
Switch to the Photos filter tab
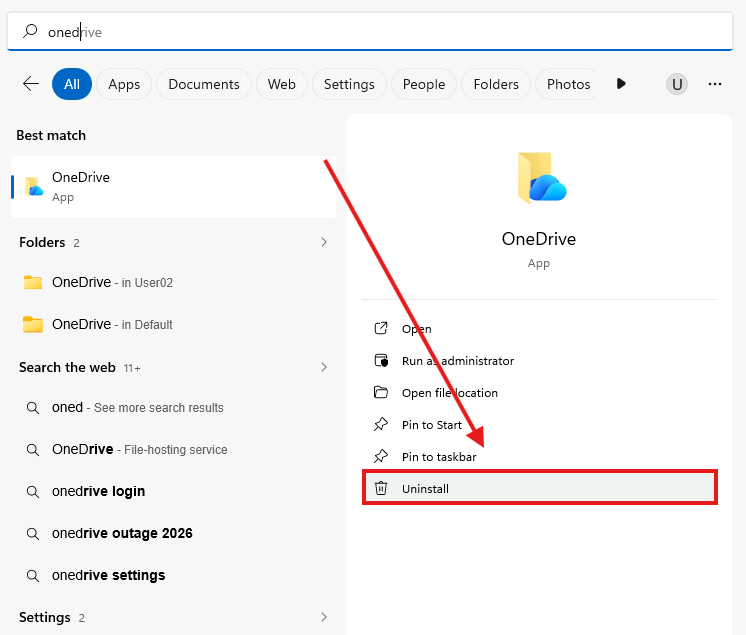click(x=568, y=84)
